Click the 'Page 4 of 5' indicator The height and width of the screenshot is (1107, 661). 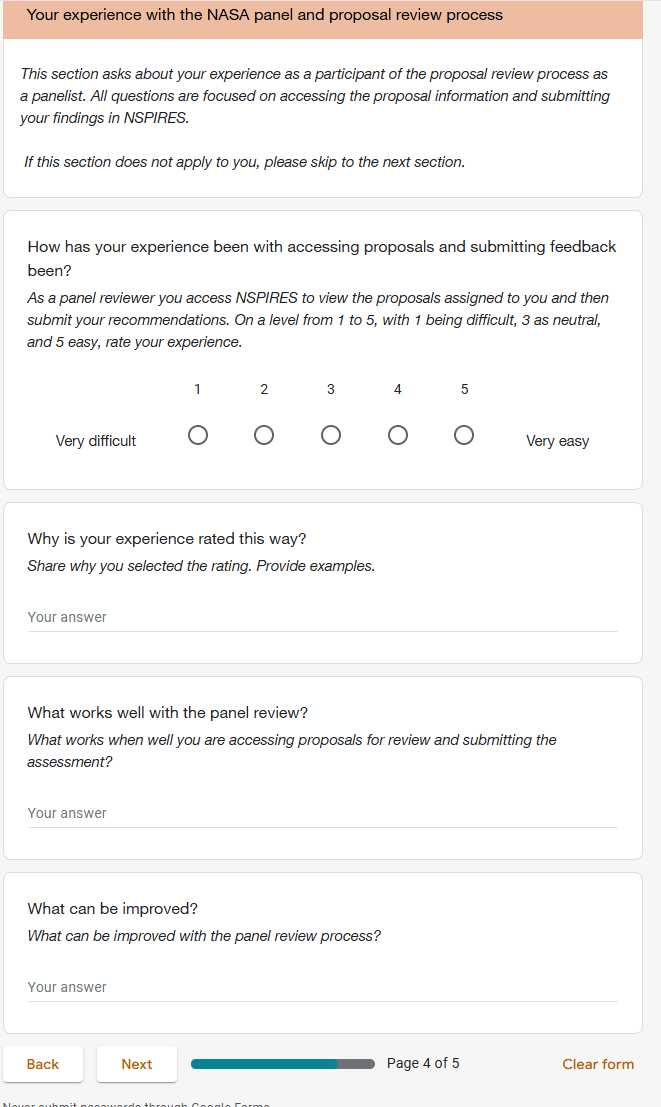423,1063
